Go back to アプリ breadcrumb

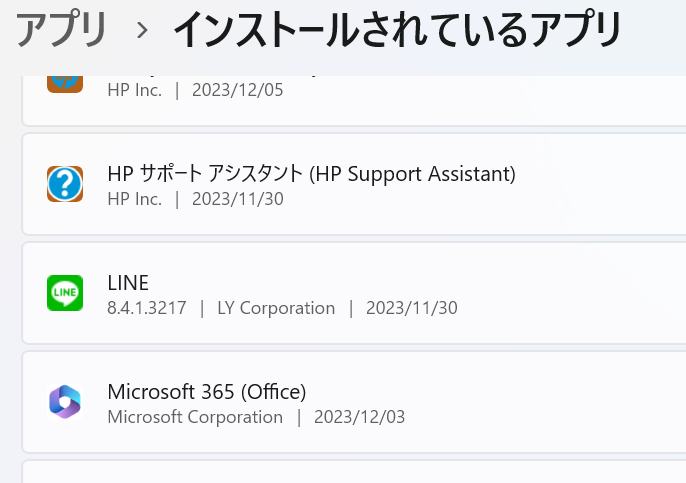(x=61, y=29)
